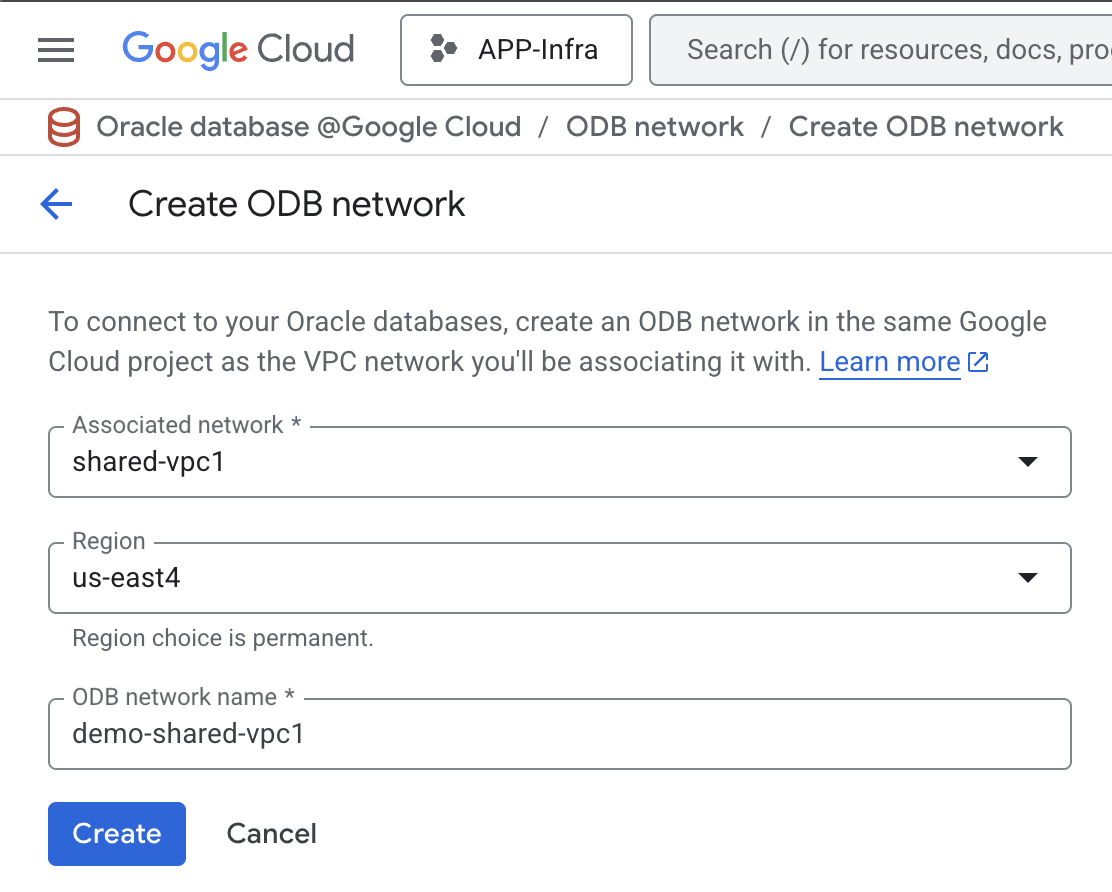Navigate to ODB network via breadcrumb
This screenshot has height=892, width=1112.
point(654,127)
